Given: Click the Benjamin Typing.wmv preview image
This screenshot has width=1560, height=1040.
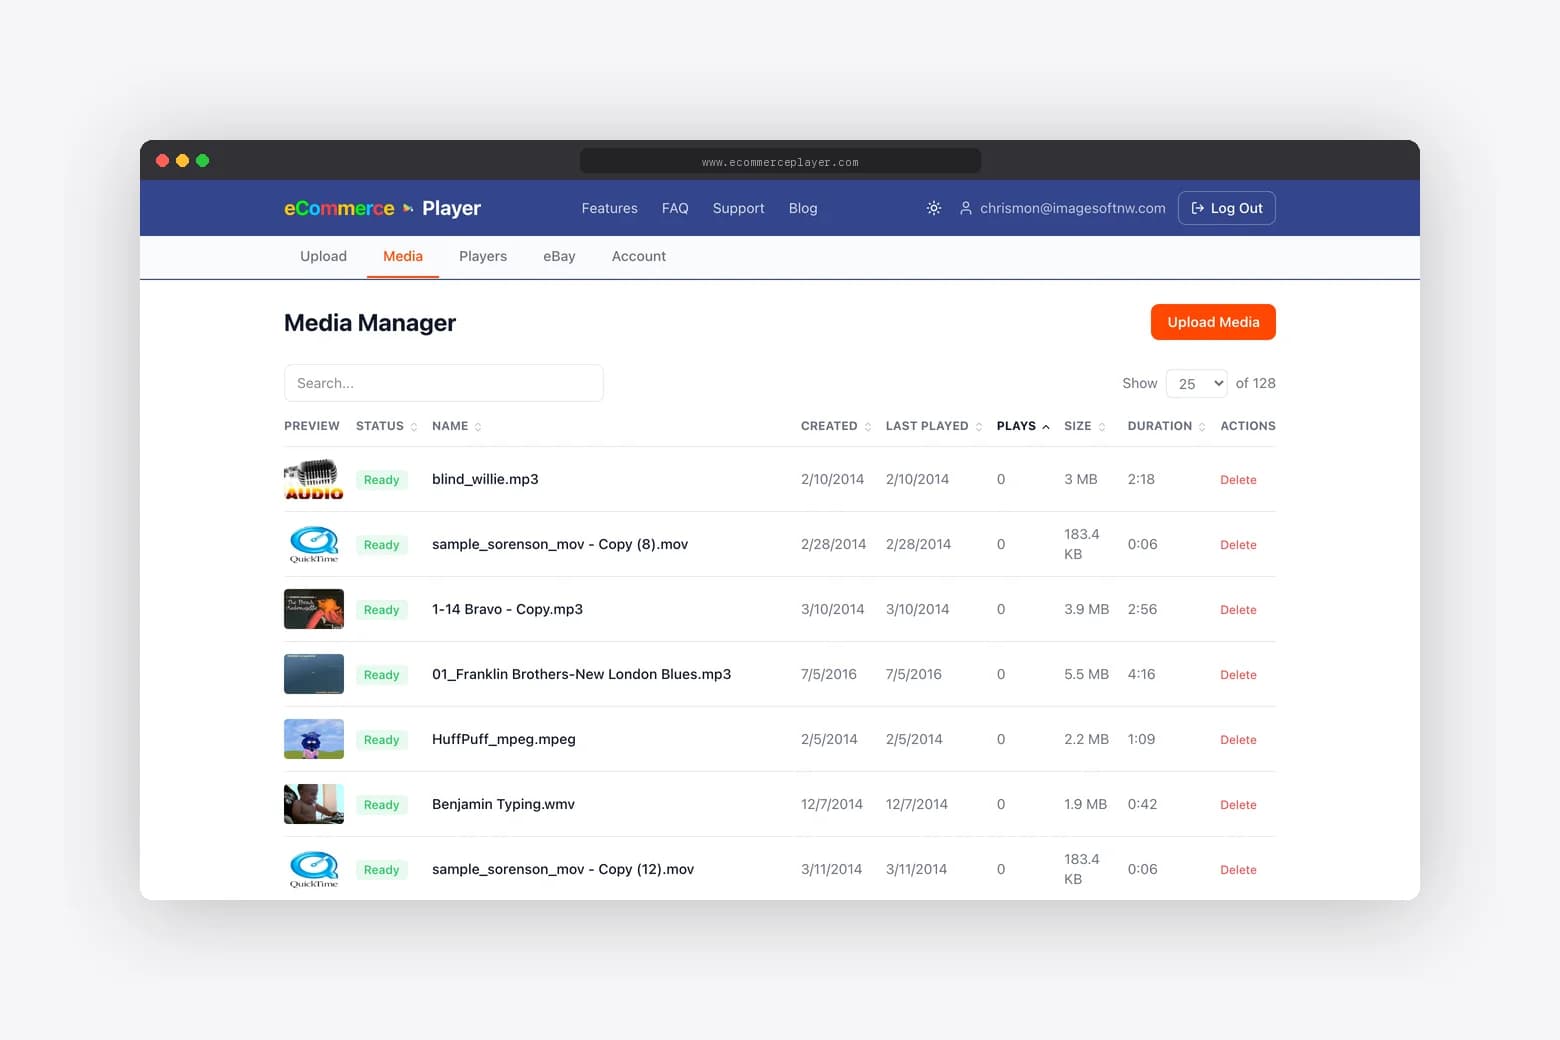Looking at the screenshot, I should point(313,804).
